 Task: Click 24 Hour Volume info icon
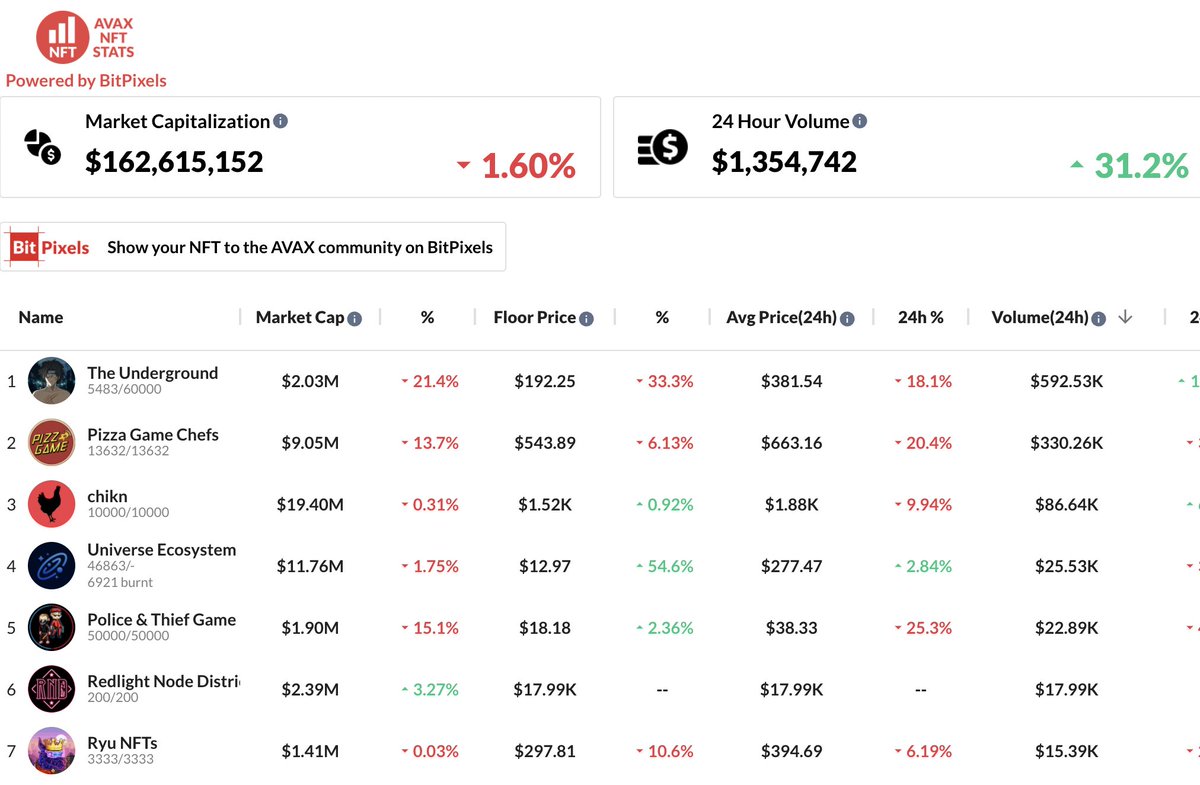point(860,121)
